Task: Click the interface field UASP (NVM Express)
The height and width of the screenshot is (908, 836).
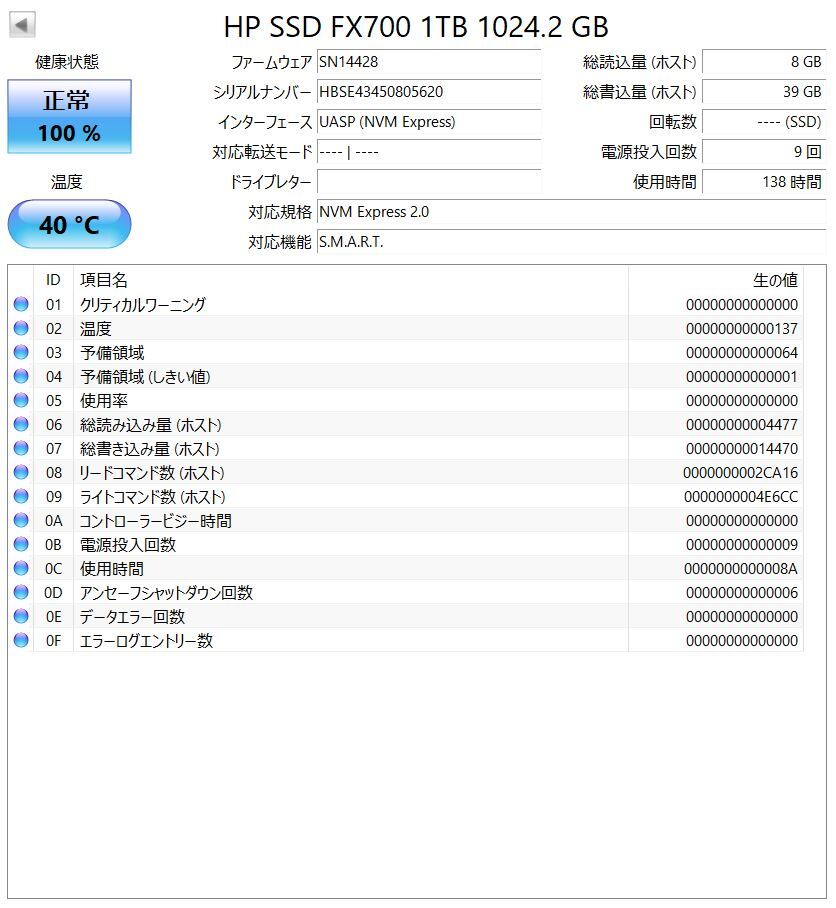Action: [429, 122]
